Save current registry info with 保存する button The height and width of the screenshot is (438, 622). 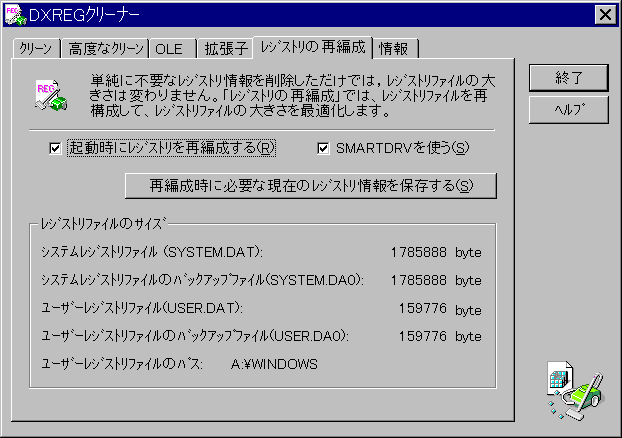tap(296, 185)
